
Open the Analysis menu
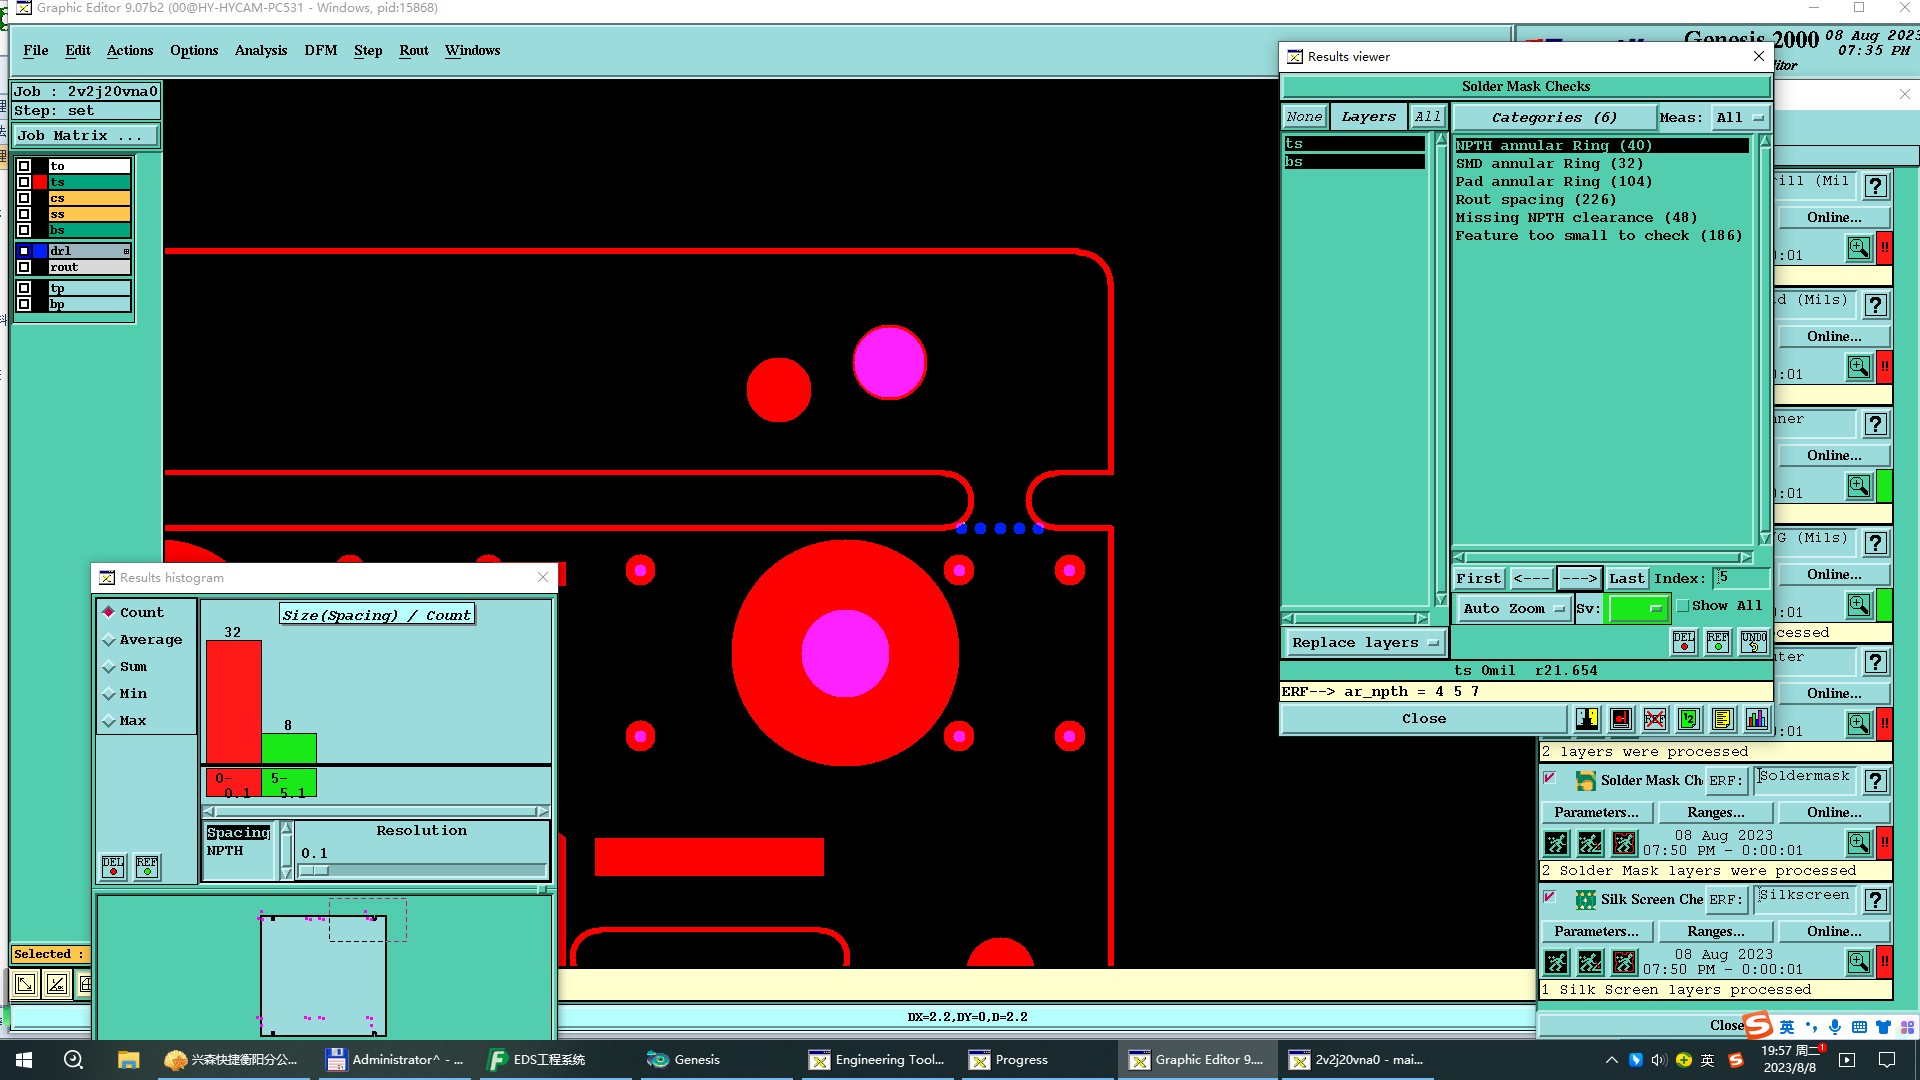[260, 50]
